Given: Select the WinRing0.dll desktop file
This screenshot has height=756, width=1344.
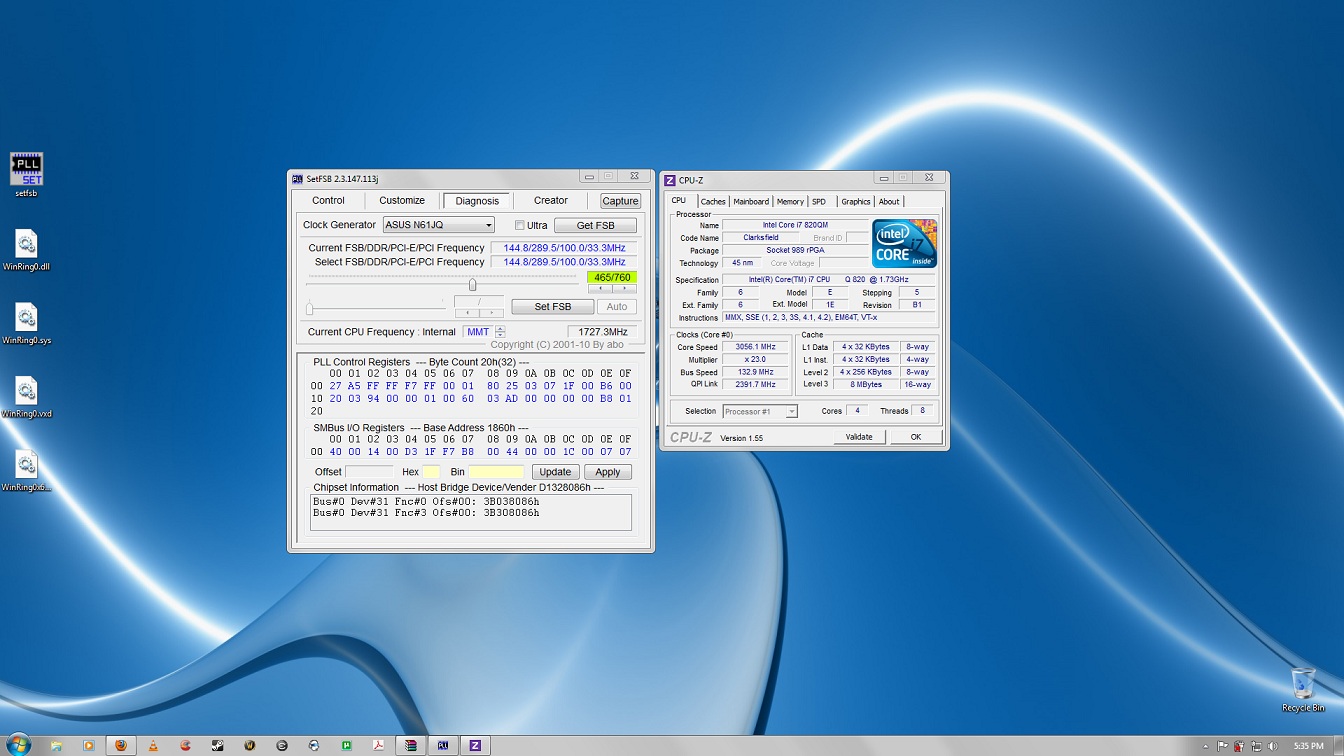Looking at the screenshot, I should pyautogui.click(x=27, y=251).
